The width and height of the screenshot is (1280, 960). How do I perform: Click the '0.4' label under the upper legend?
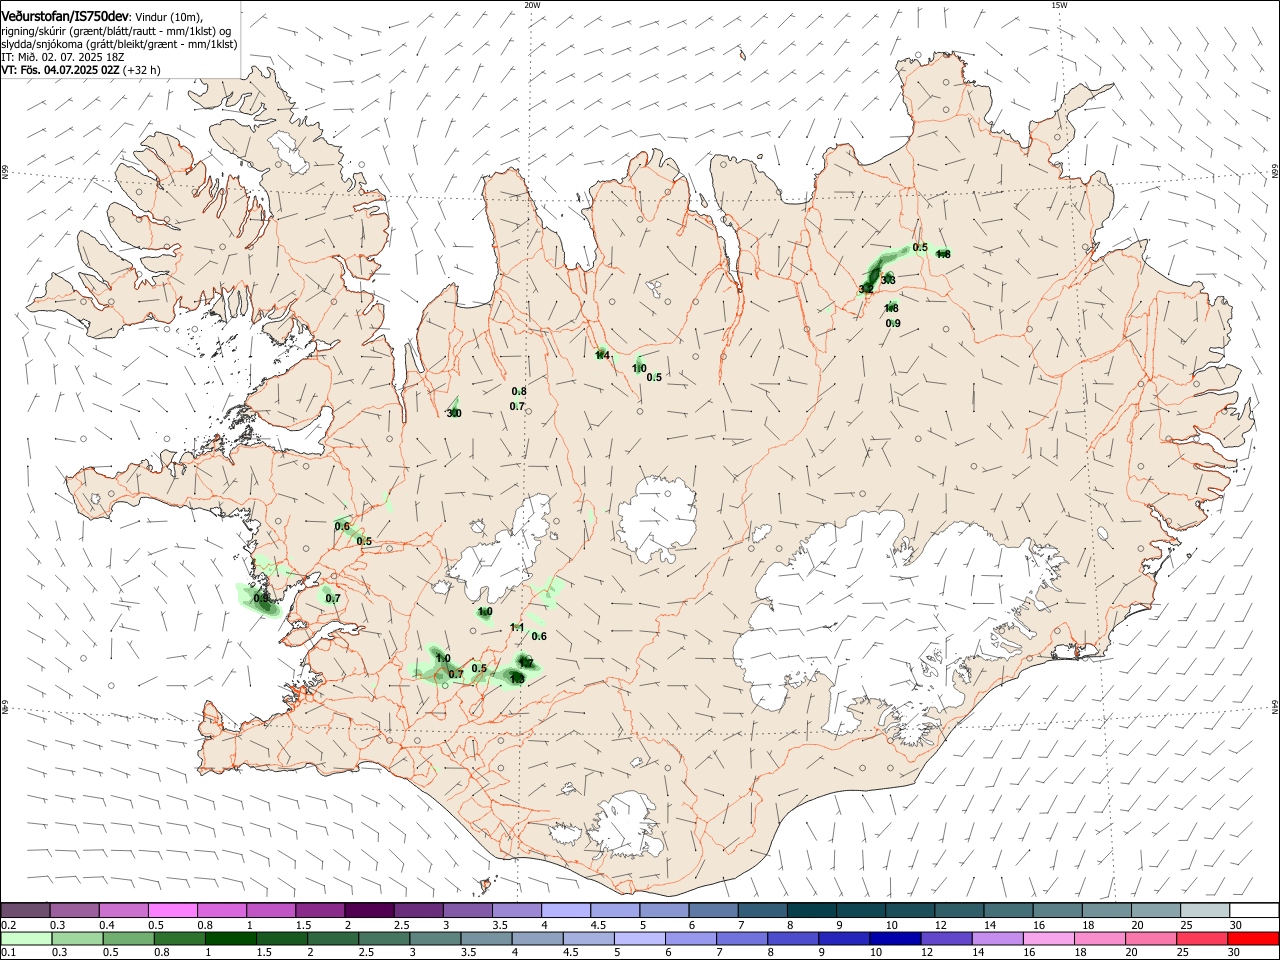pyautogui.click(x=107, y=925)
